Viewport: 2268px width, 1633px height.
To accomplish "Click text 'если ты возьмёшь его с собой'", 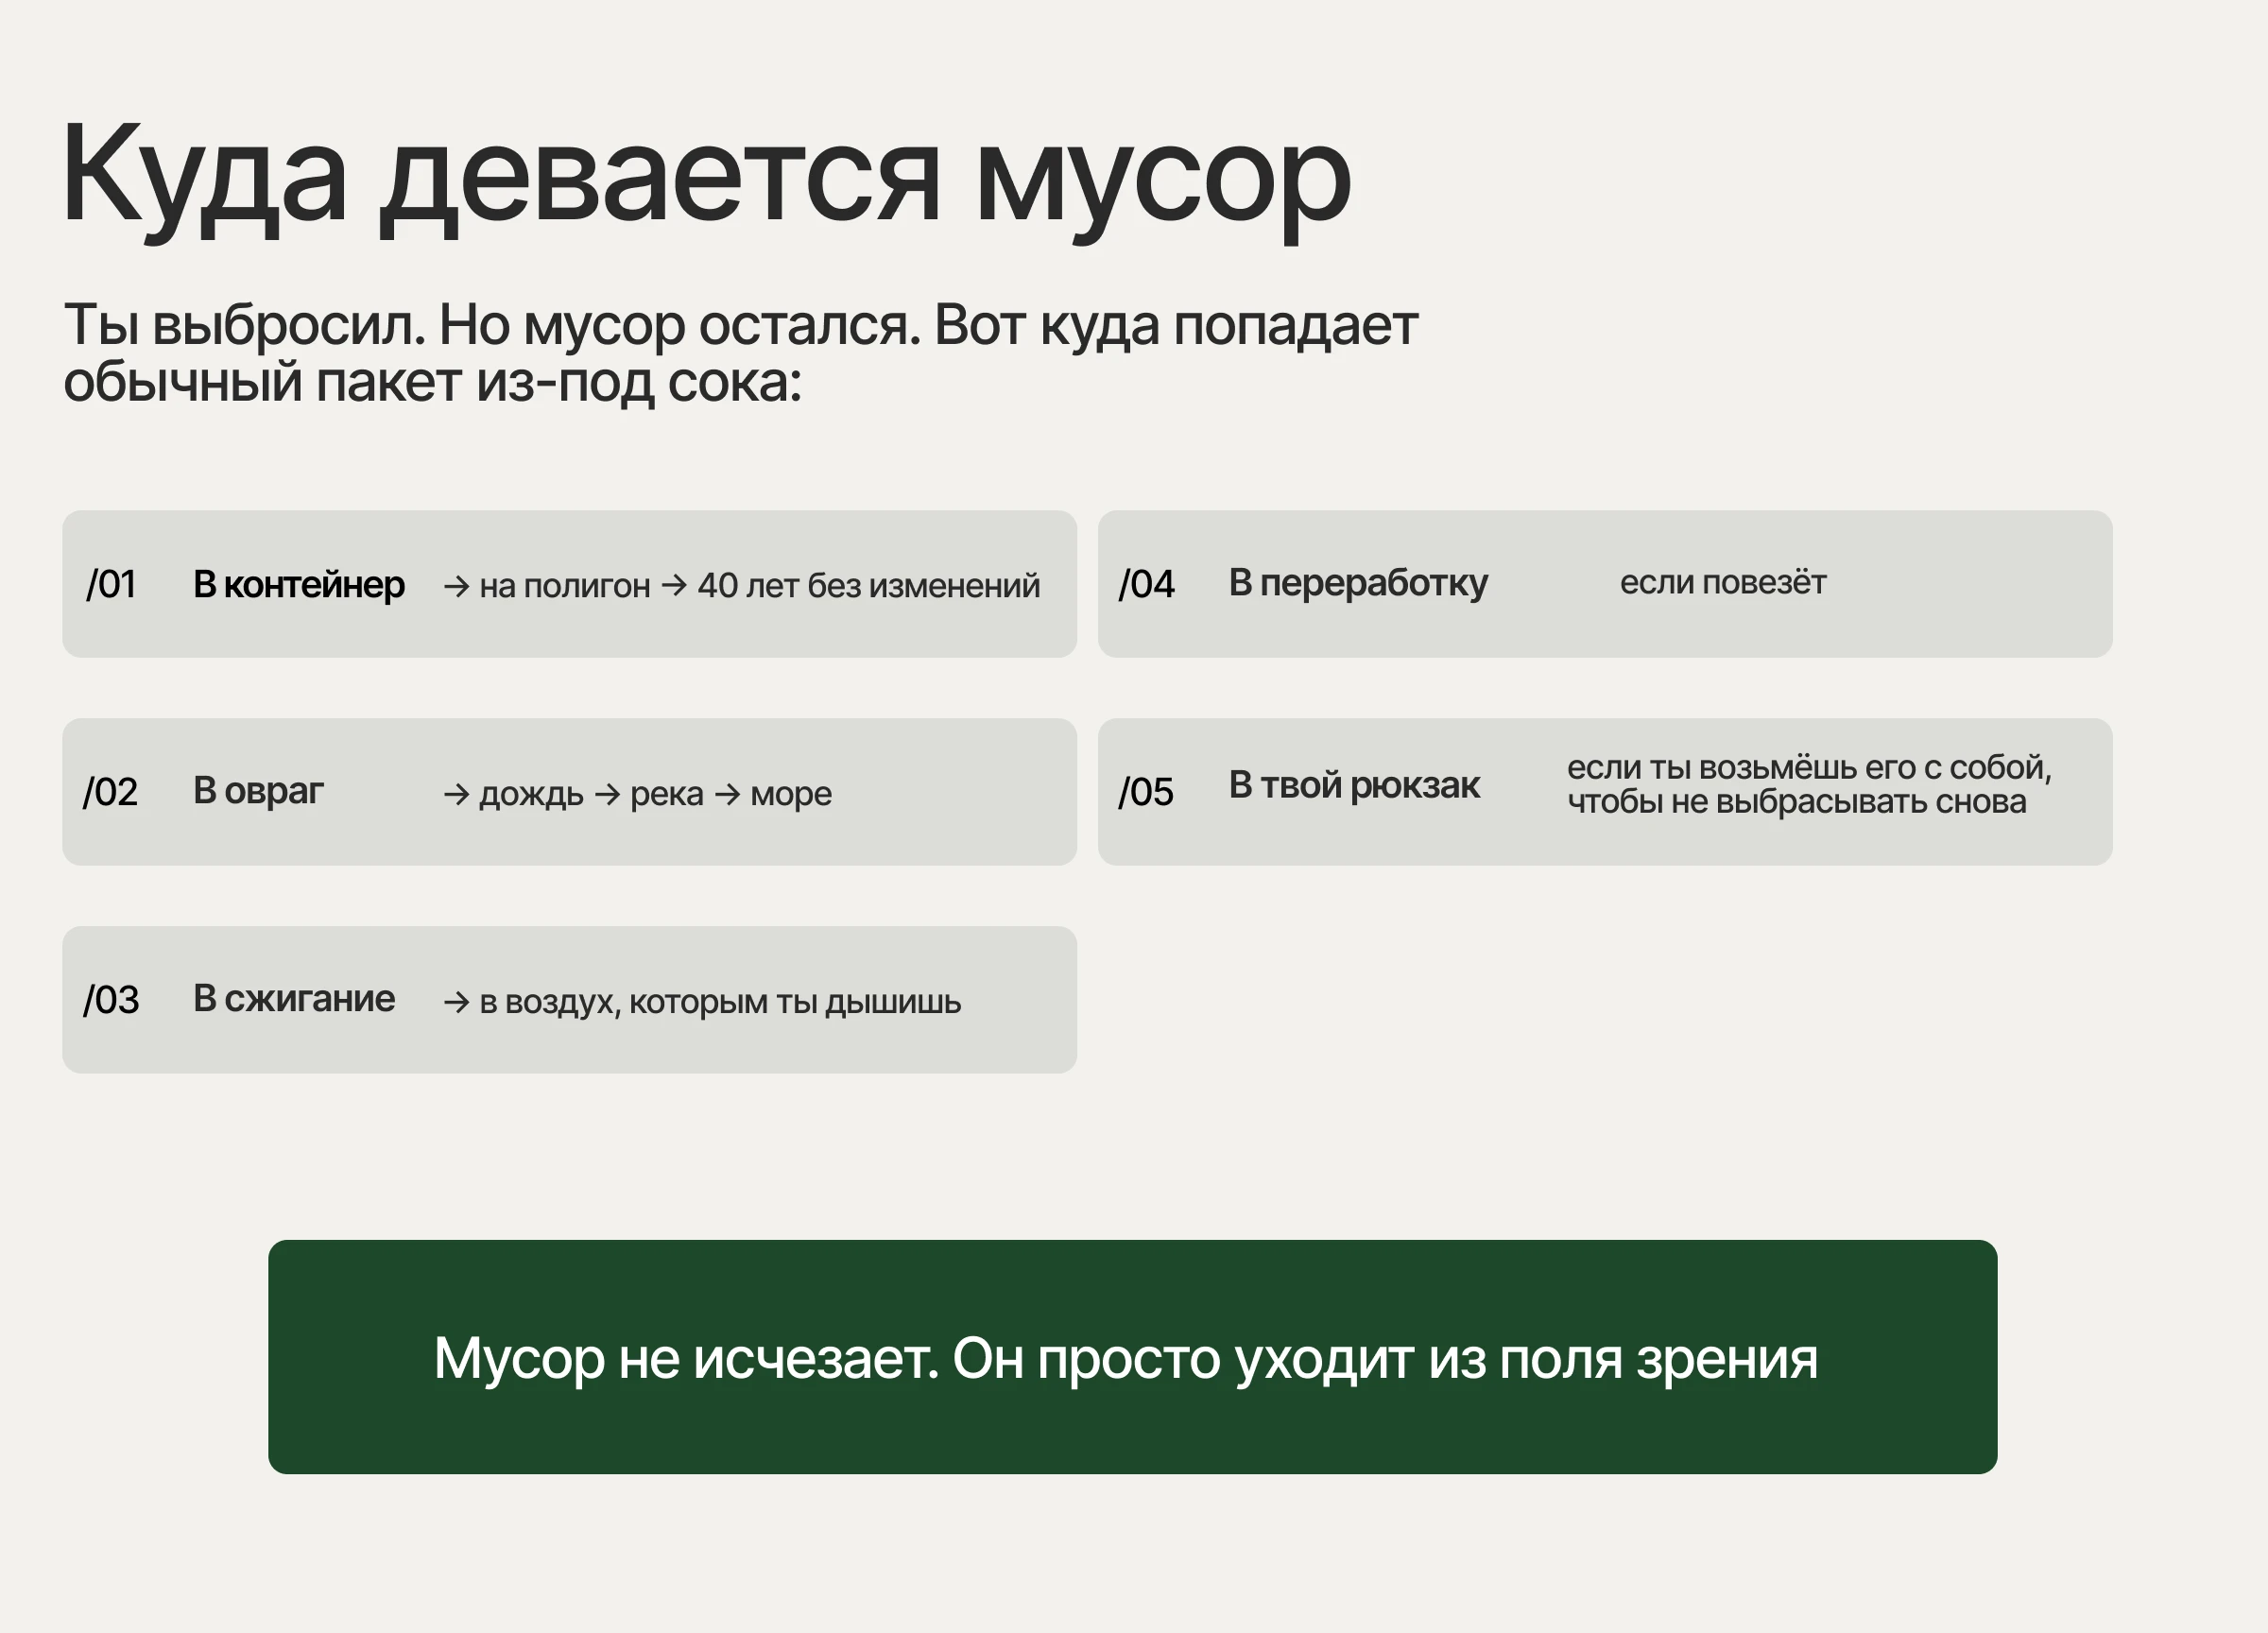I will 1808,768.
